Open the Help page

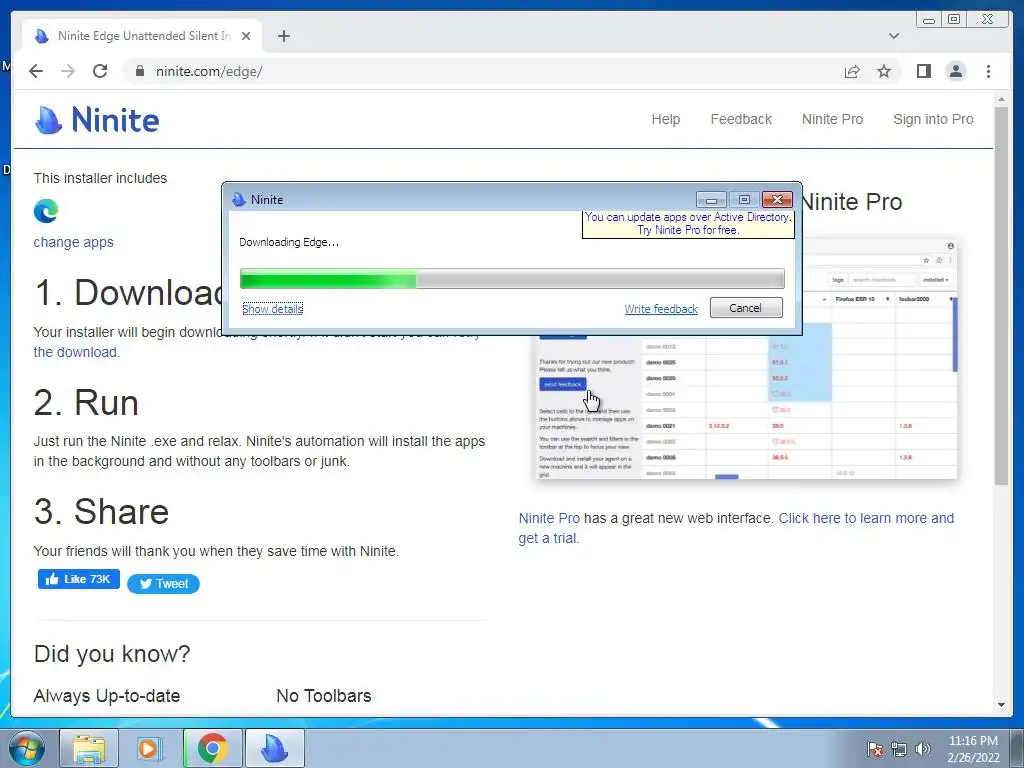coord(665,119)
